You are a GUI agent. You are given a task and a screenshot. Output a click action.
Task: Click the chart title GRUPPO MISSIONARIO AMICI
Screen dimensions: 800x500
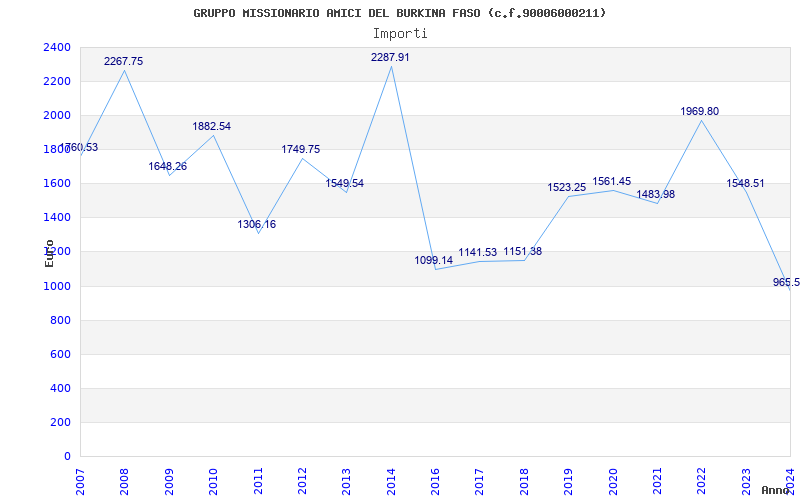(399, 13)
